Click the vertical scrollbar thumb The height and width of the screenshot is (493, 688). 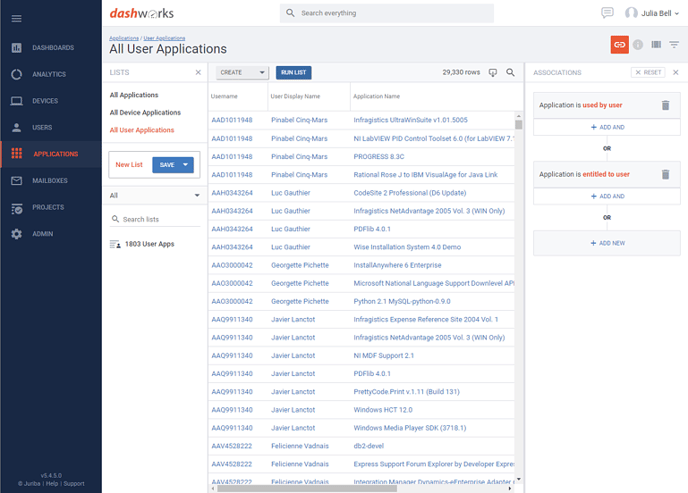pos(519,125)
